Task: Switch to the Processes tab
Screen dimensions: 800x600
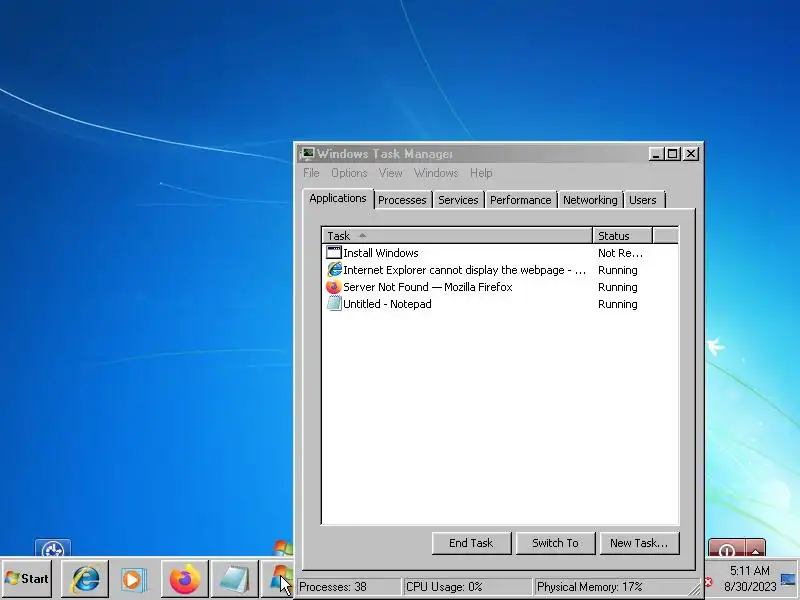Action: (x=402, y=200)
